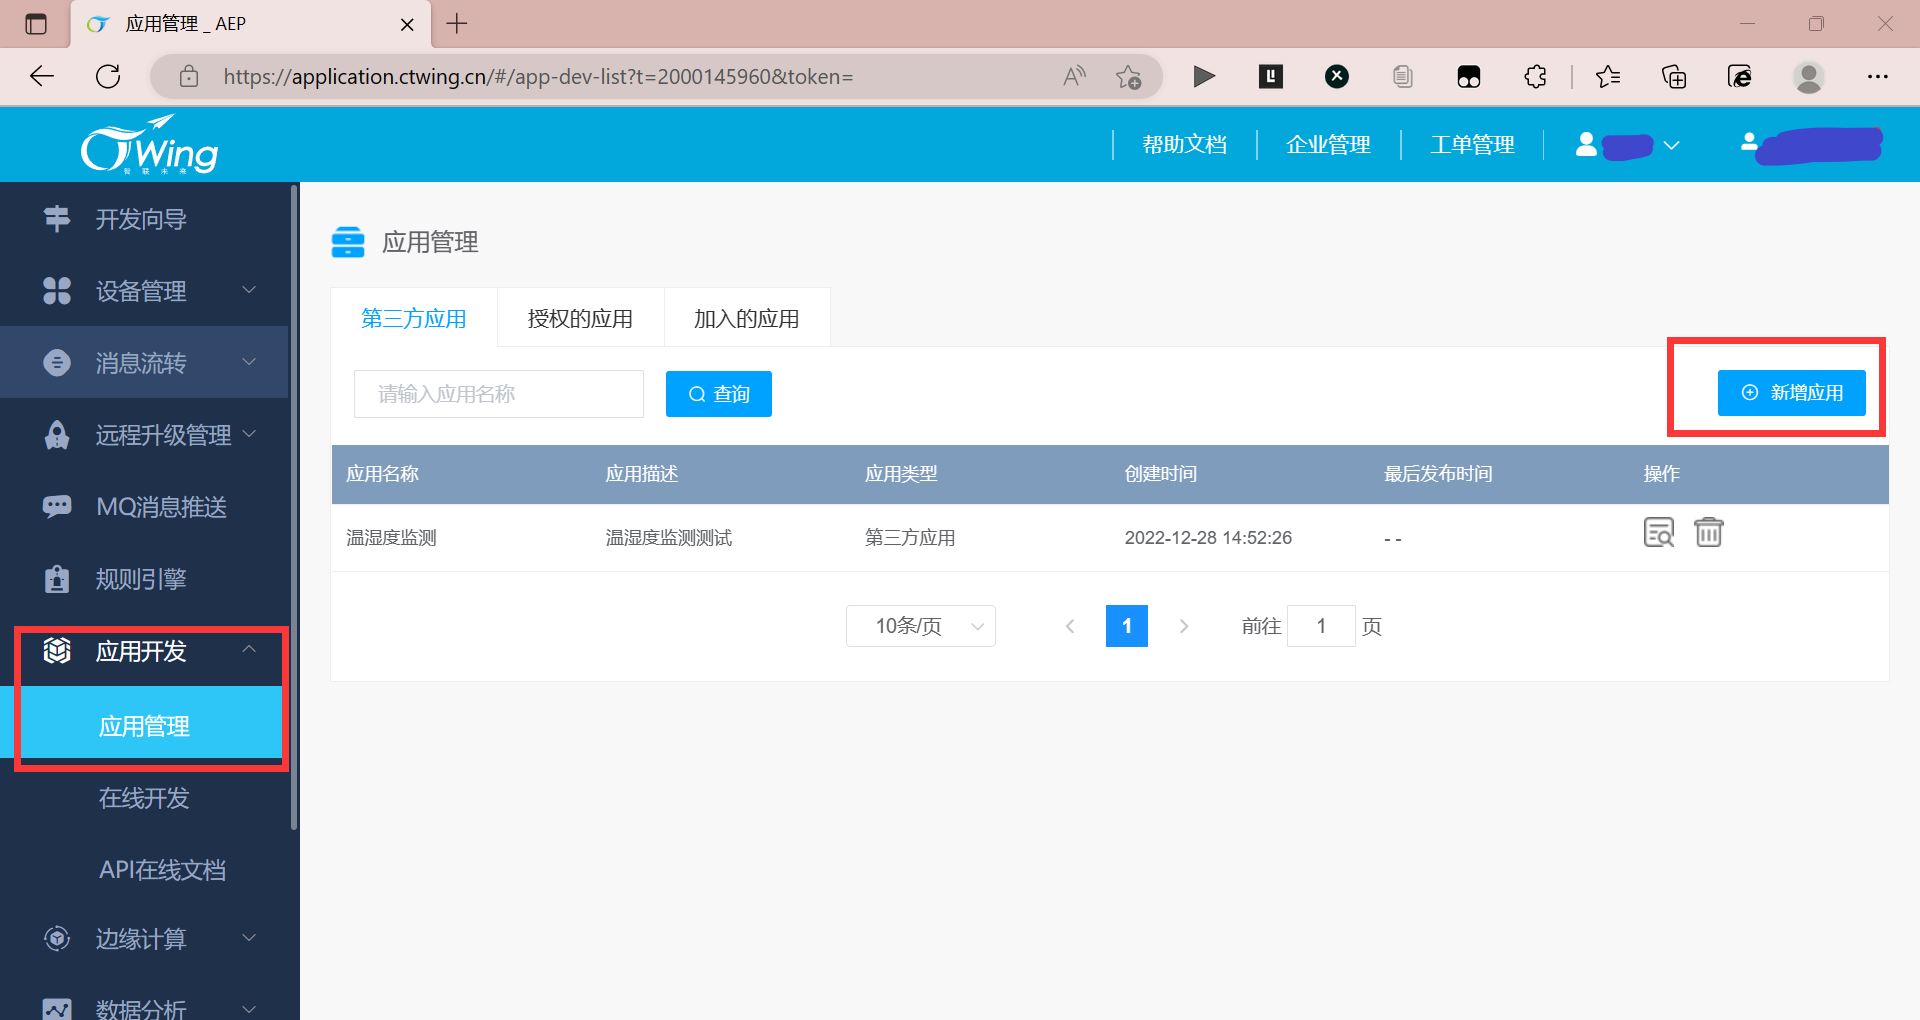1920x1020 pixels.
Task: Click the 边缘计算 sidebar icon
Action: [x=57, y=939]
